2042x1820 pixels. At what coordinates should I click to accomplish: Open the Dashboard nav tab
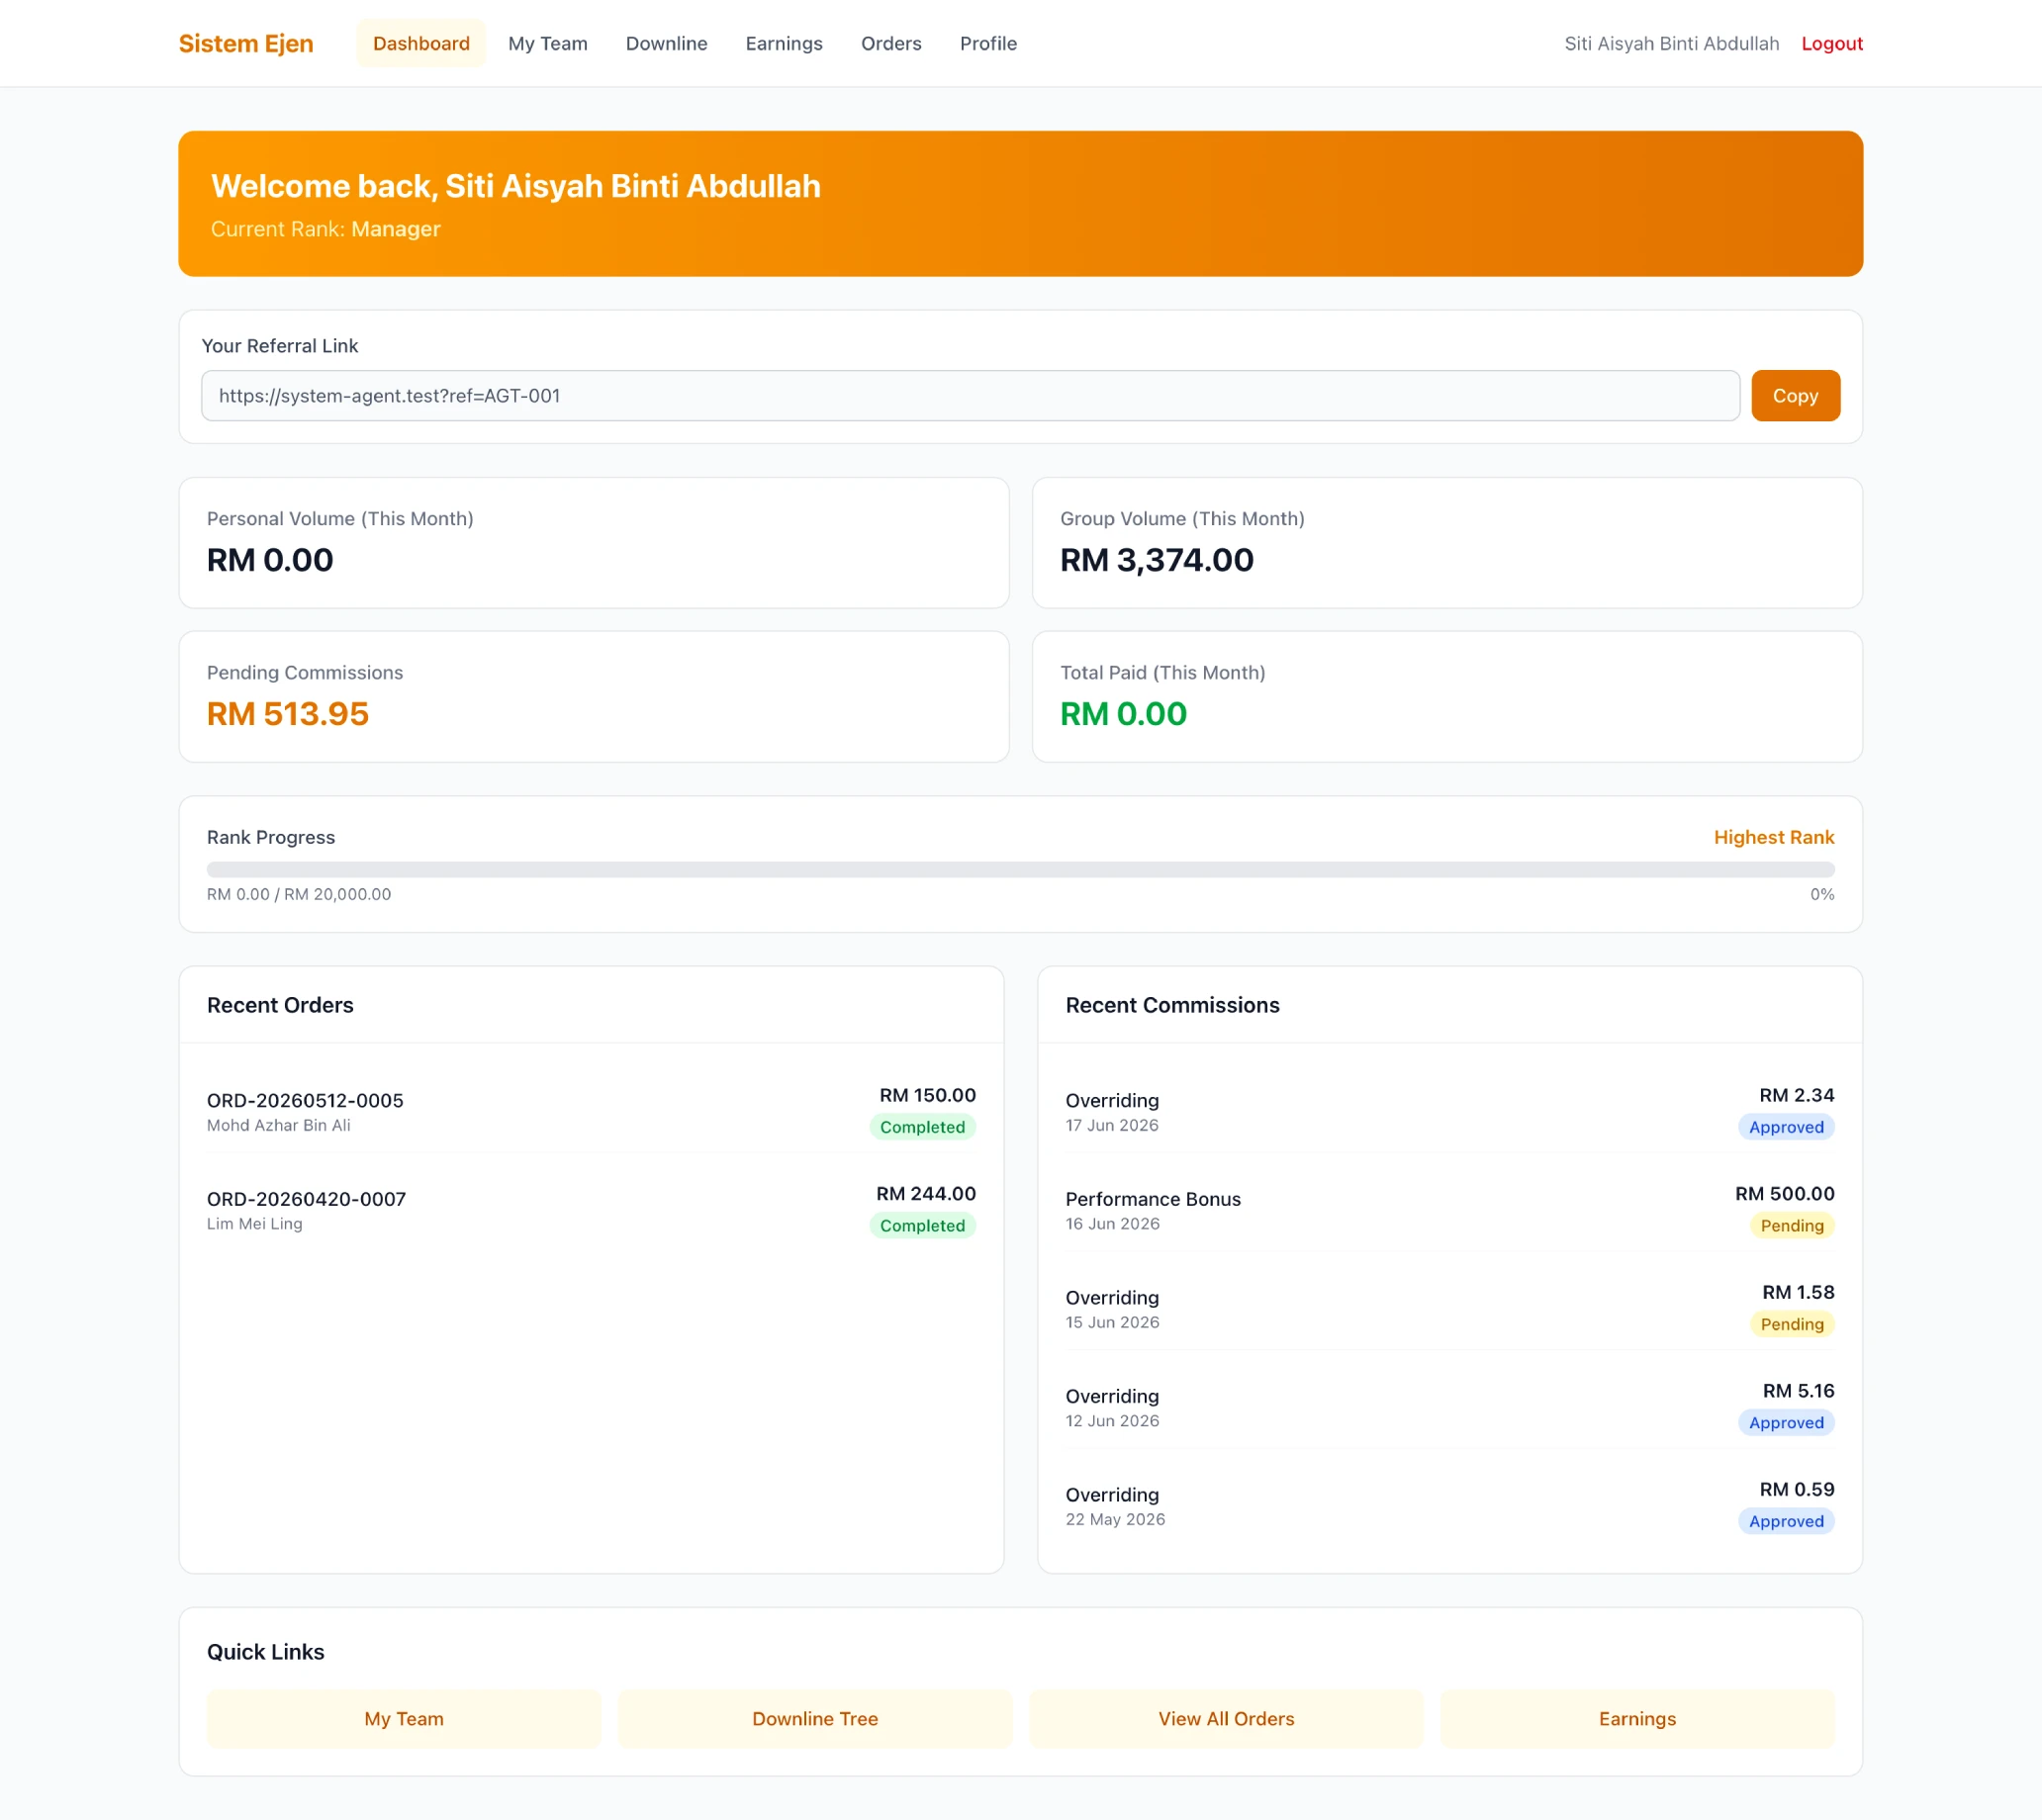tap(421, 43)
